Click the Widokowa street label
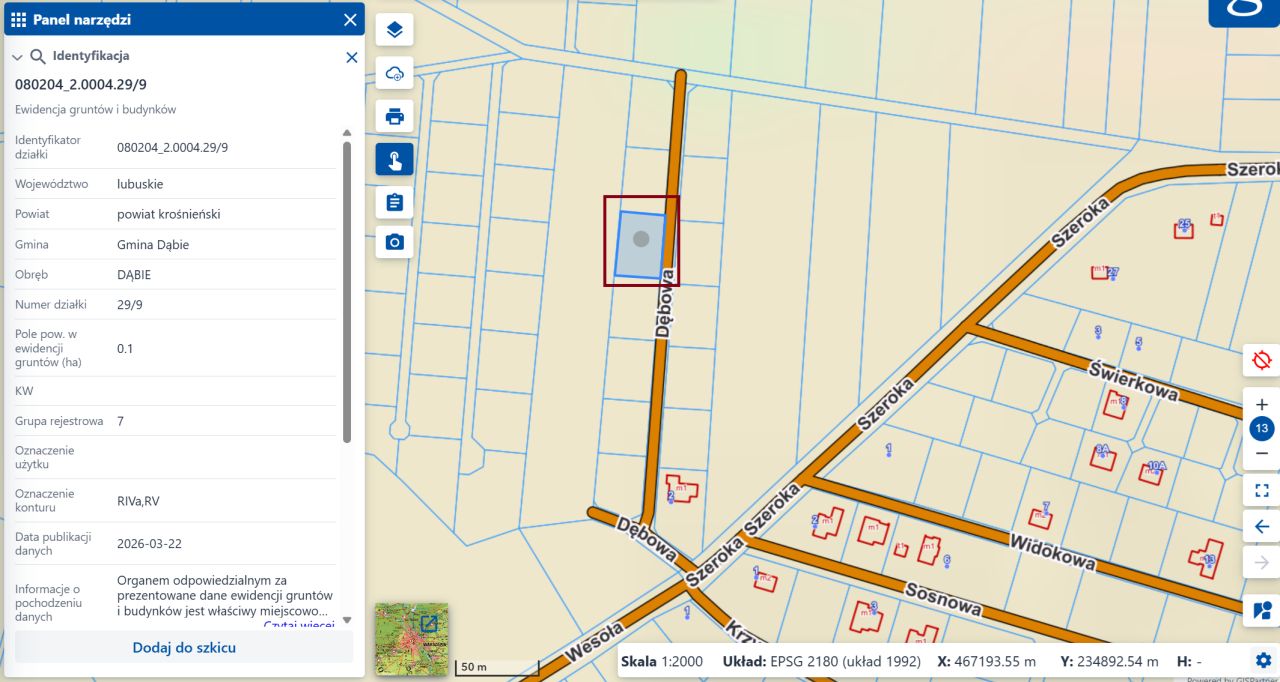The height and width of the screenshot is (682, 1280). [x=1052, y=552]
